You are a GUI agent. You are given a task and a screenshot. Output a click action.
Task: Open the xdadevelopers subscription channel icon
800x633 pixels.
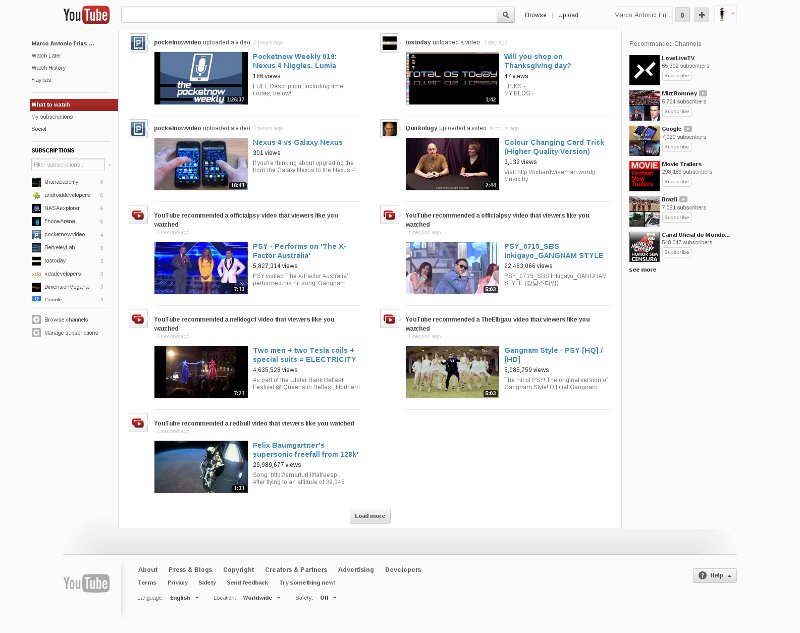[36, 274]
